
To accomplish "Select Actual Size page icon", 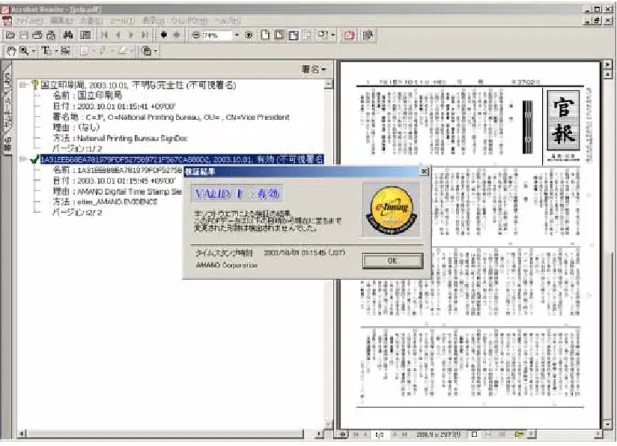I will (265, 35).
